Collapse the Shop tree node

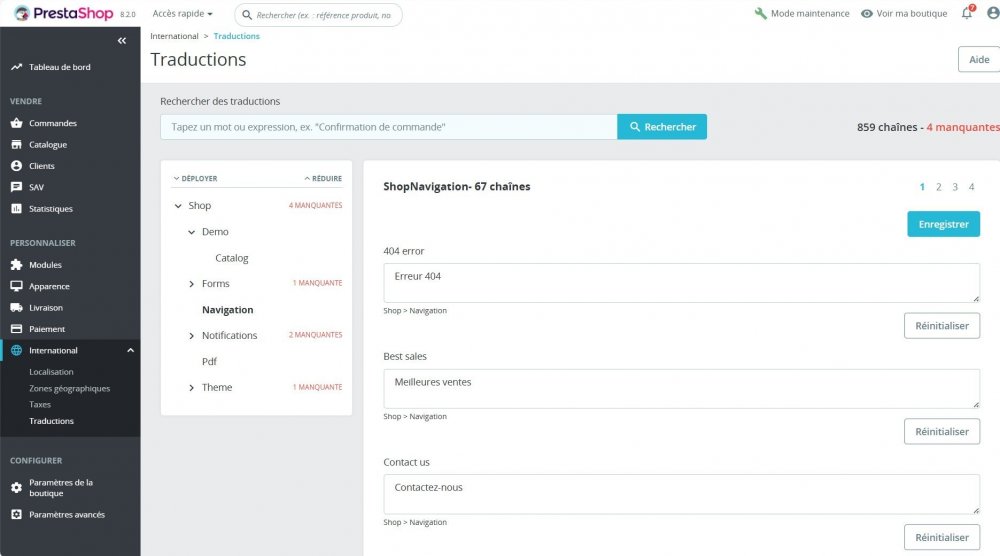[x=177, y=206]
